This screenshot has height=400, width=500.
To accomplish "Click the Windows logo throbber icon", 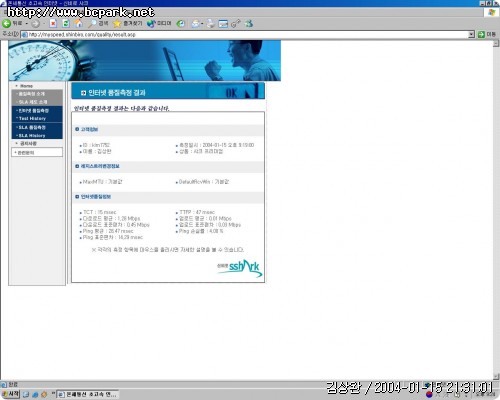I will point(491,12).
